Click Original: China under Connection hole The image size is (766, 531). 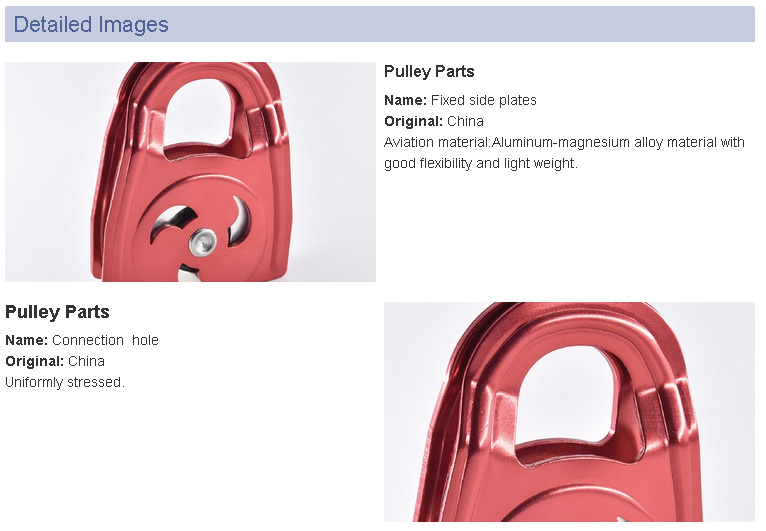(x=55, y=361)
